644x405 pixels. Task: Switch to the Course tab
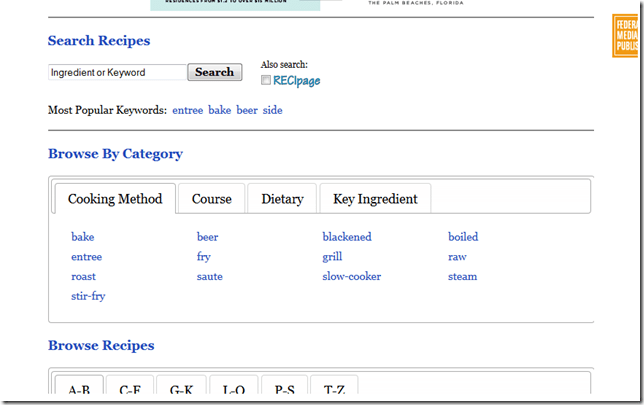pos(211,199)
